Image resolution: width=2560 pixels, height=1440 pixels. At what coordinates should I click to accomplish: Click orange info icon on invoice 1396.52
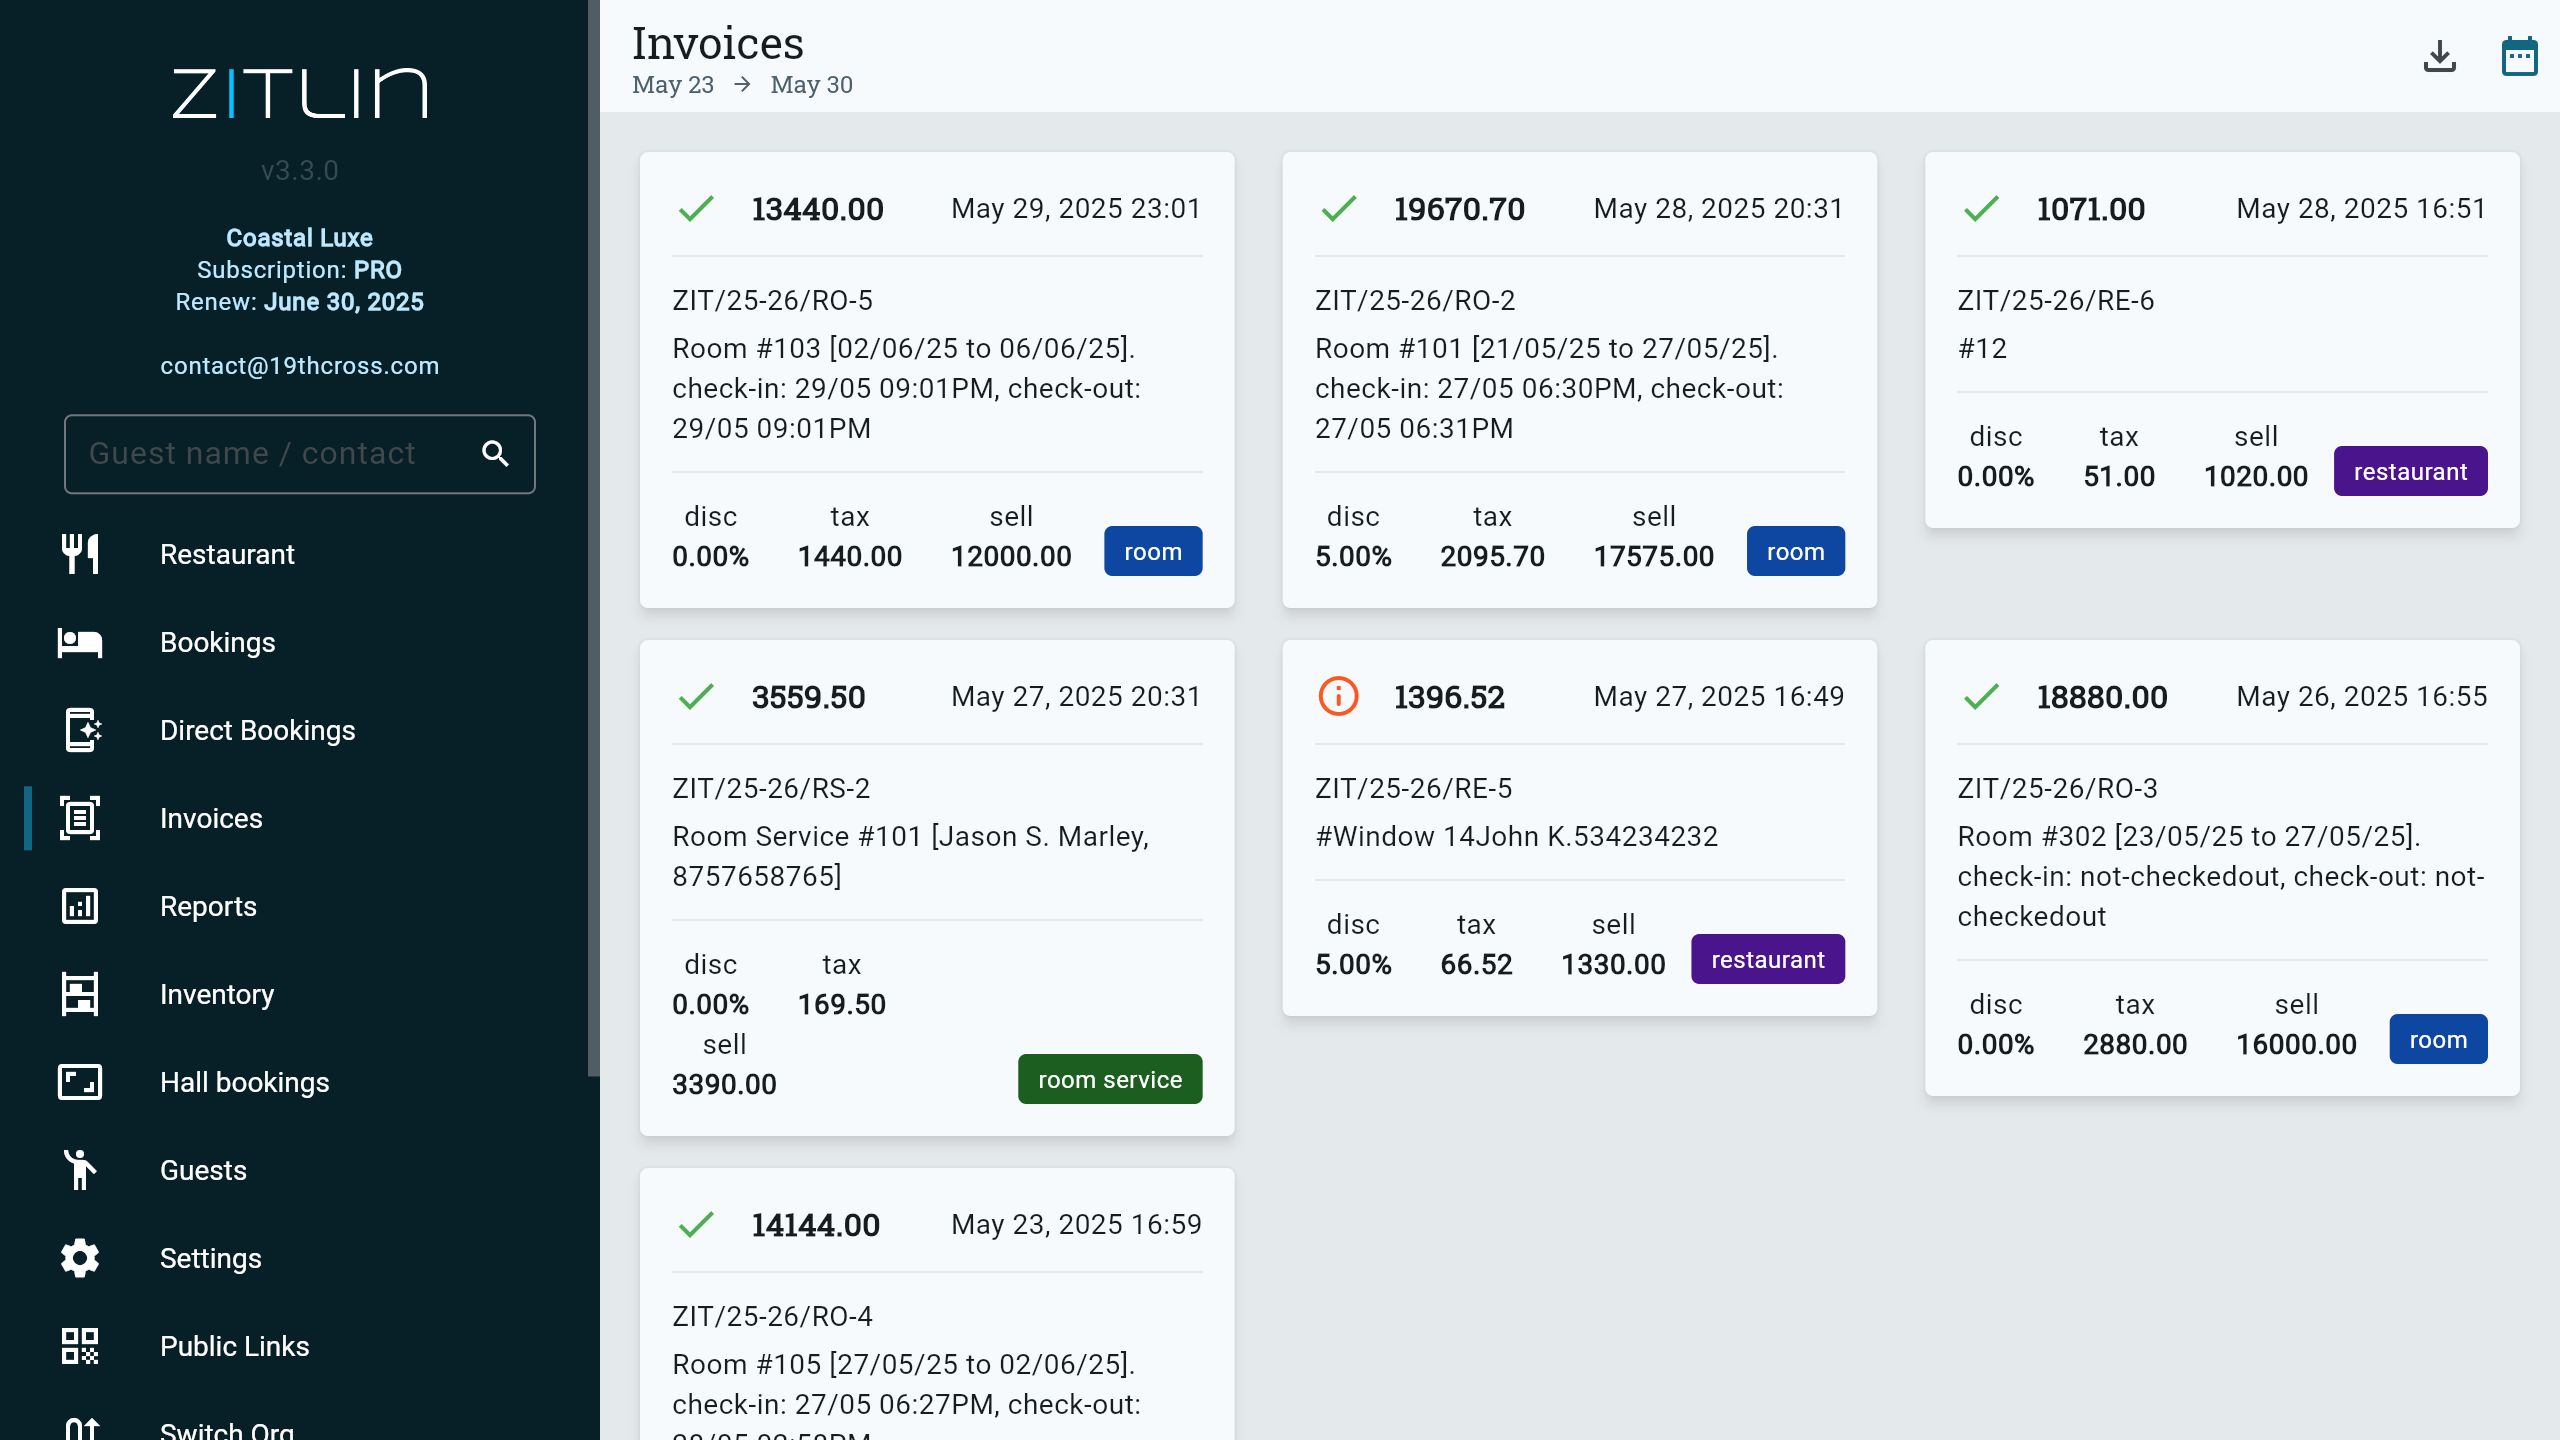[x=1338, y=696]
